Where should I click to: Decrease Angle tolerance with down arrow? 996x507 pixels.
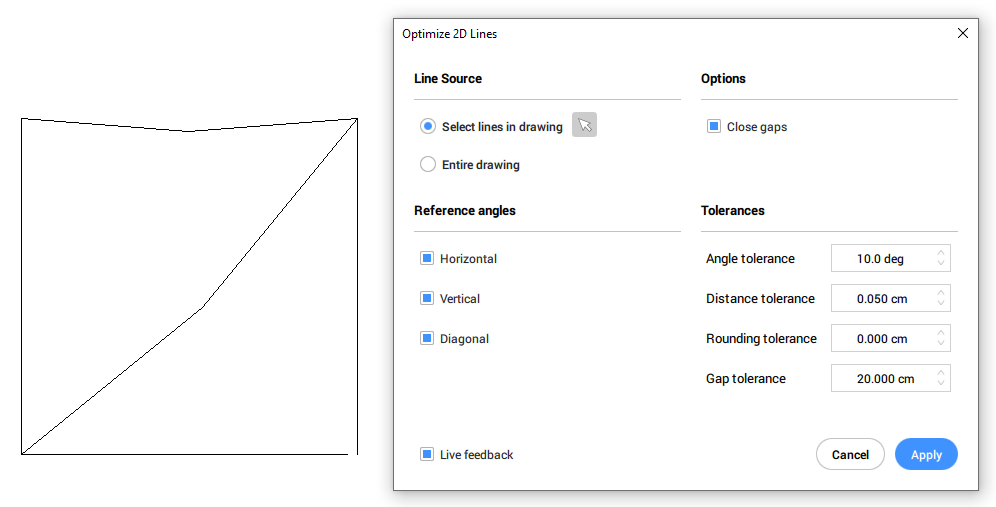click(941, 264)
